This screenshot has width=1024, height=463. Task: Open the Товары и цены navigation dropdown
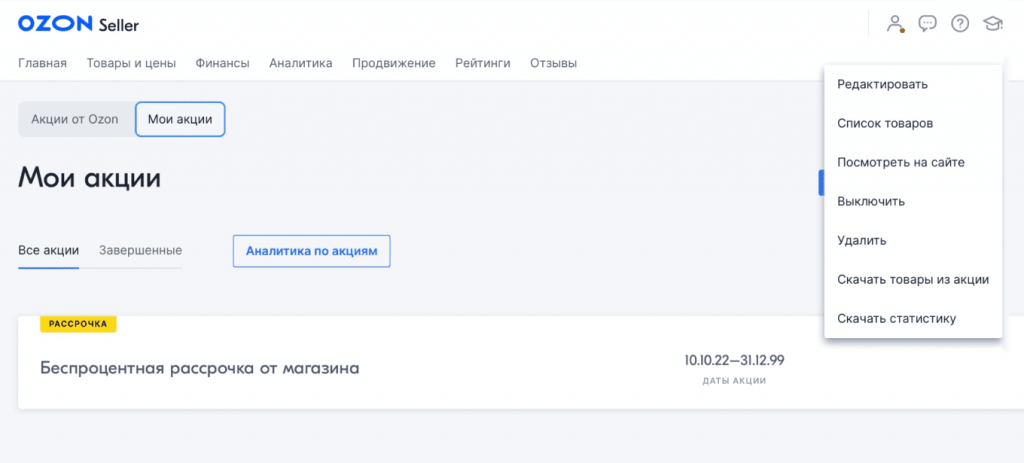(x=131, y=63)
